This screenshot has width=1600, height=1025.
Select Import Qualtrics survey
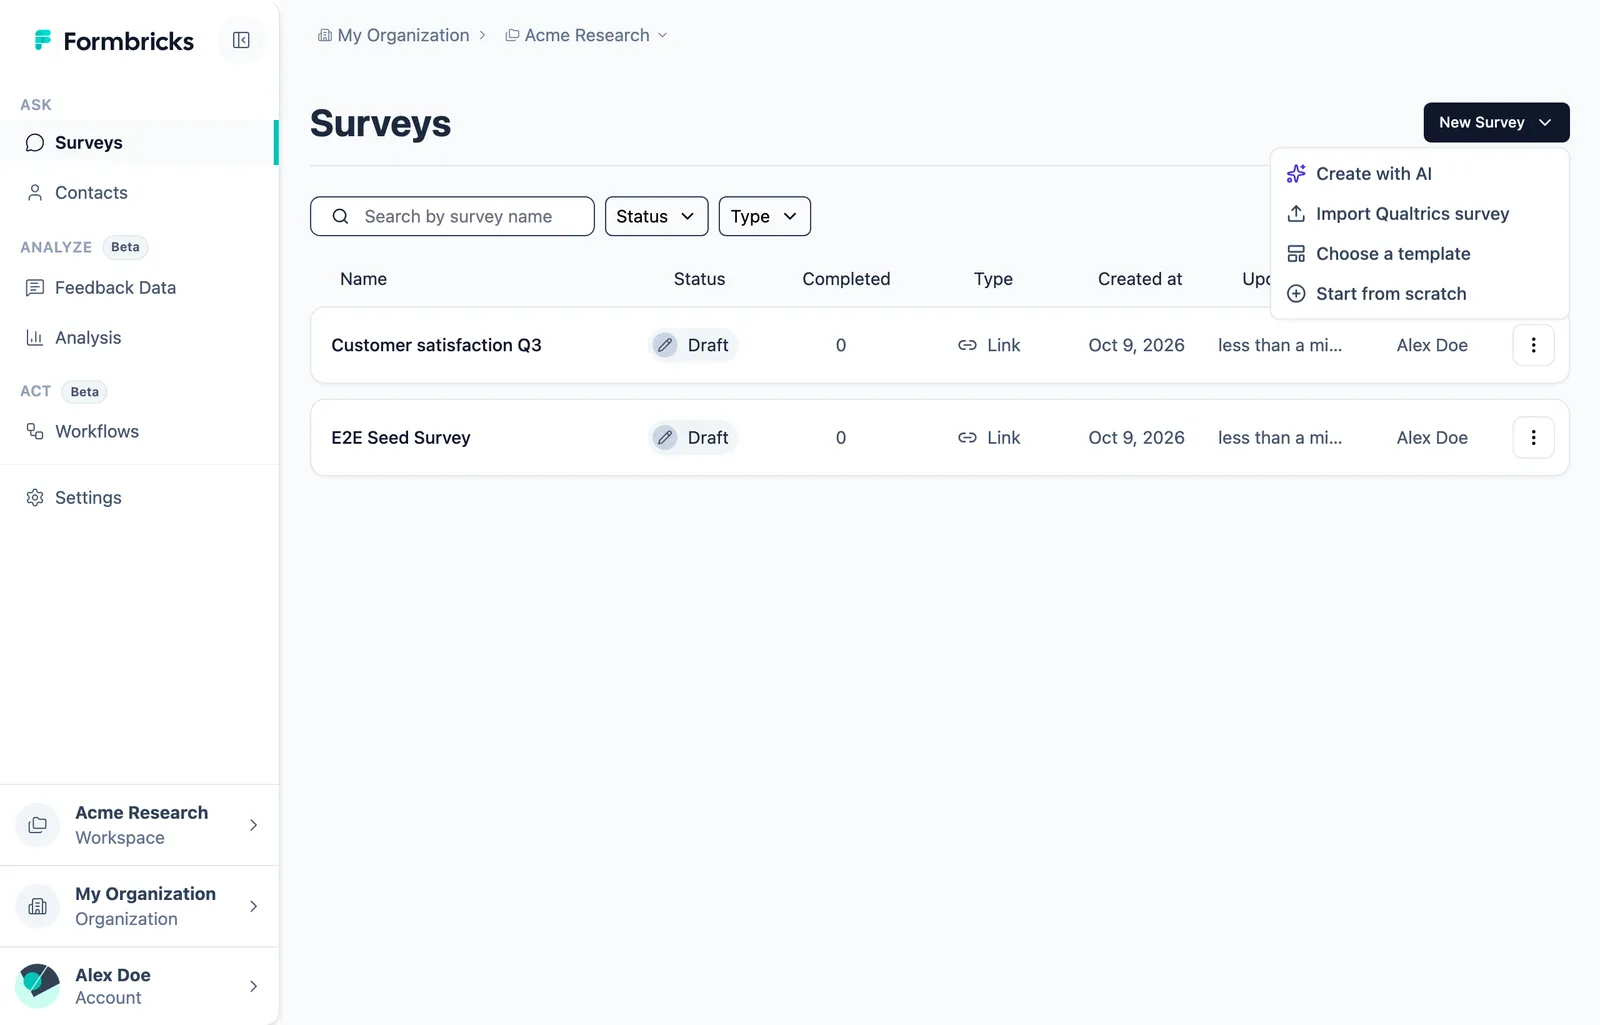point(1419,214)
